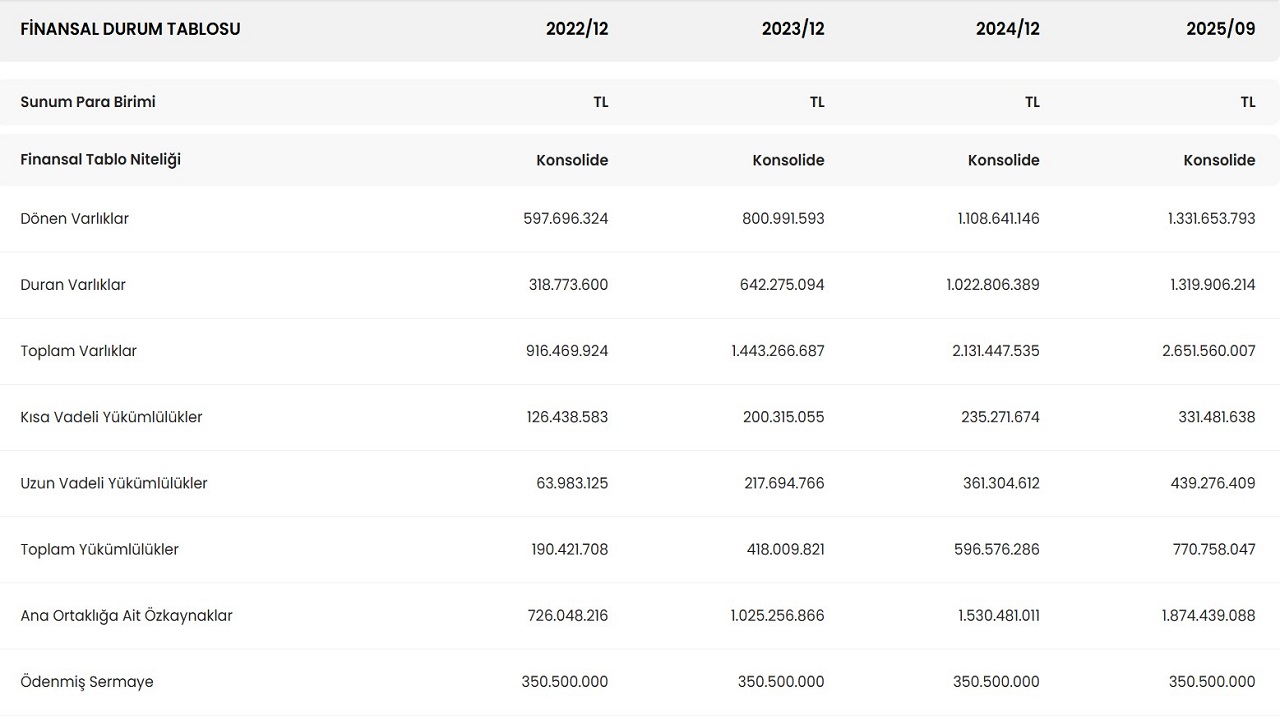
Task: Click the 2022/12 column header
Action: [576, 29]
